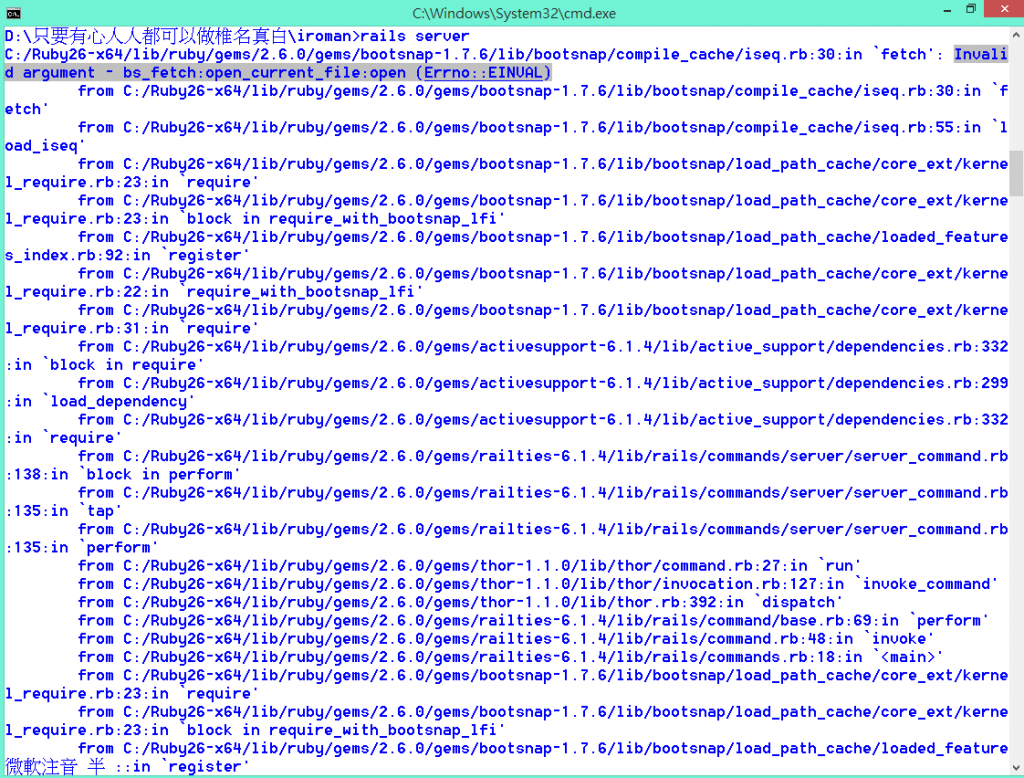Click the scrollbar up arrow
This screenshot has height=778, width=1024.
pos(1016,35)
